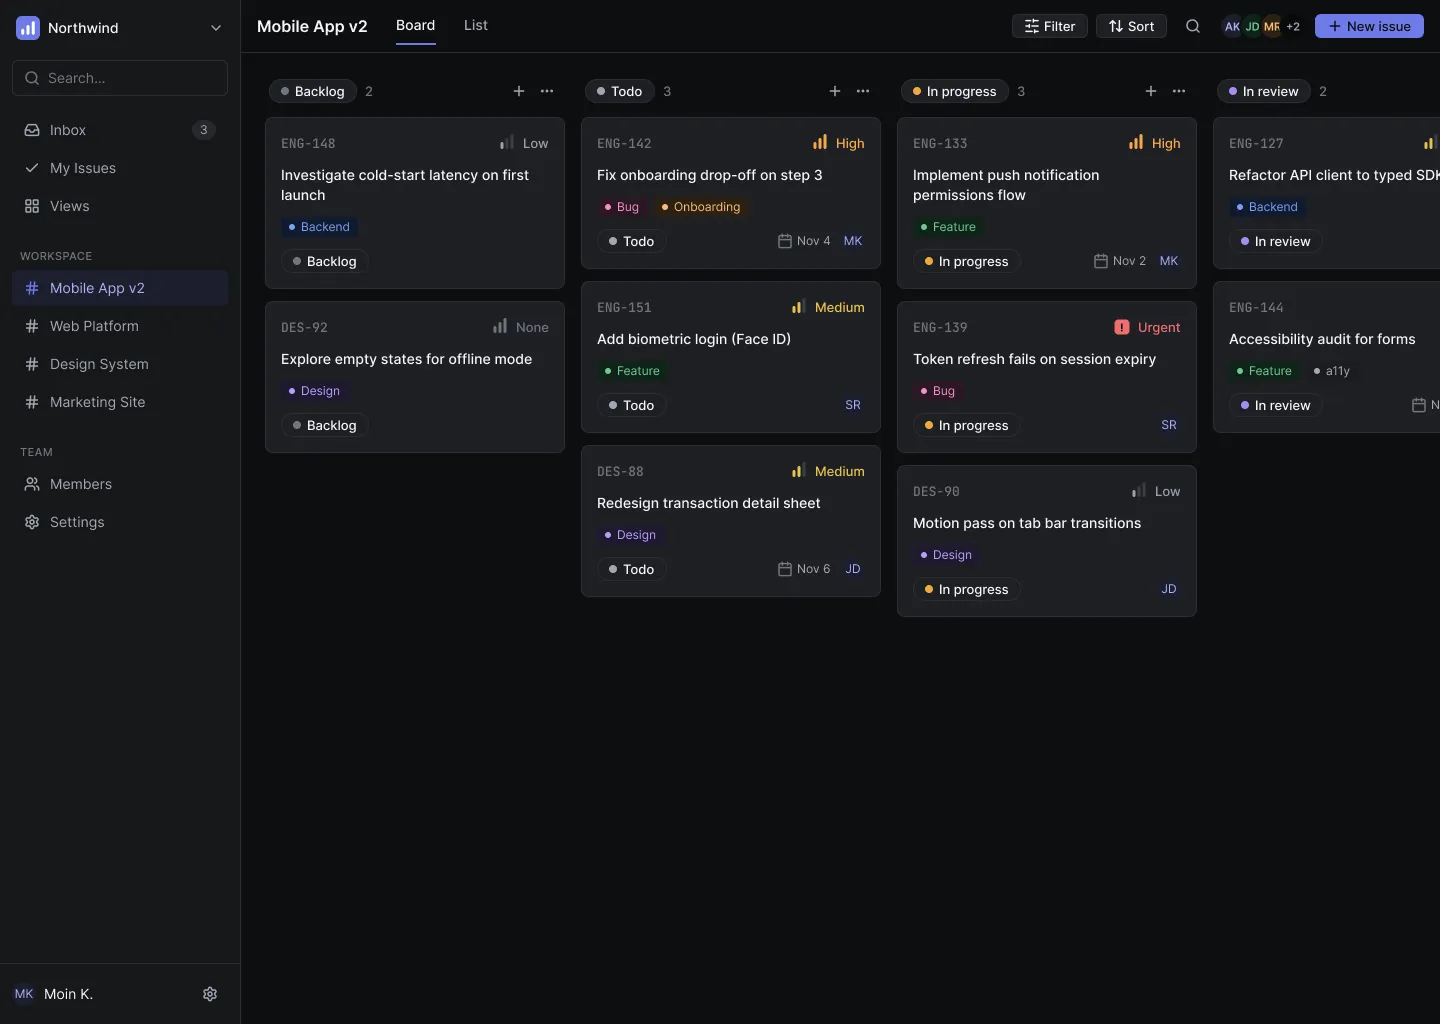Screen dimensions: 1440x1024
Task: Open Backlog status on DES-92 card
Action: 325,425
